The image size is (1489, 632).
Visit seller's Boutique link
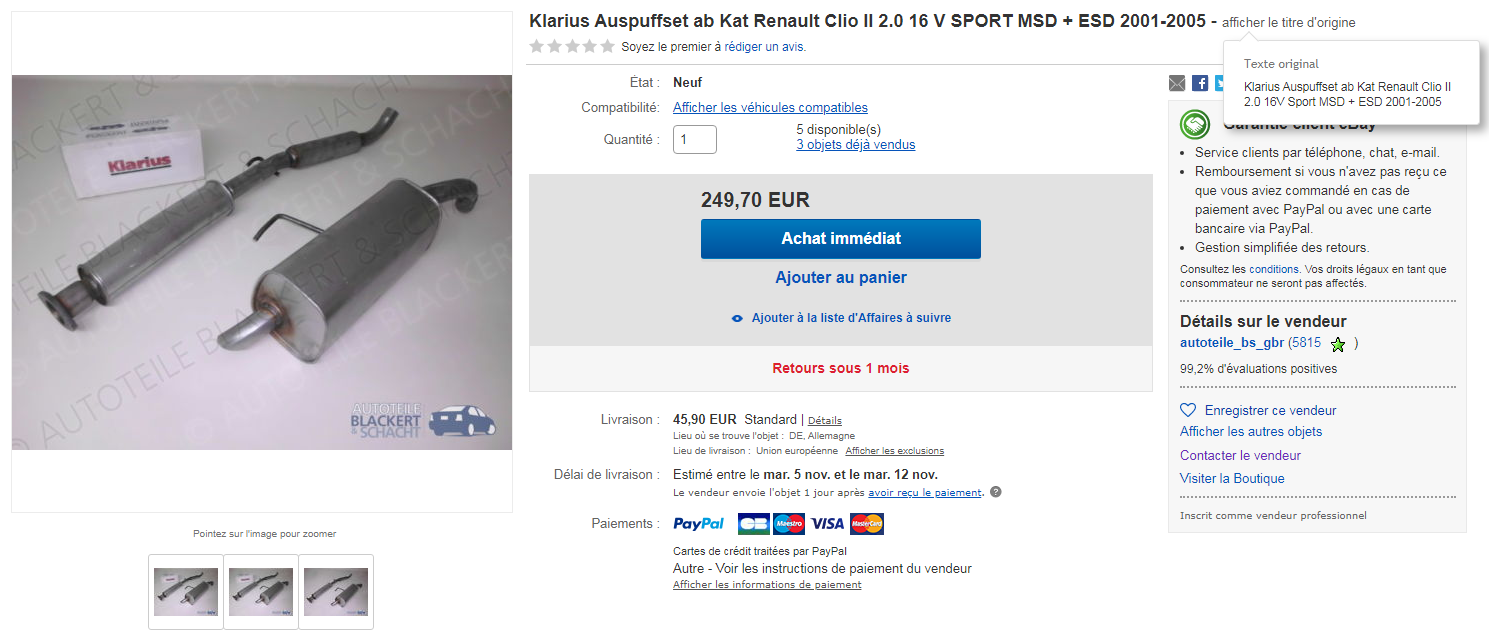(1232, 479)
